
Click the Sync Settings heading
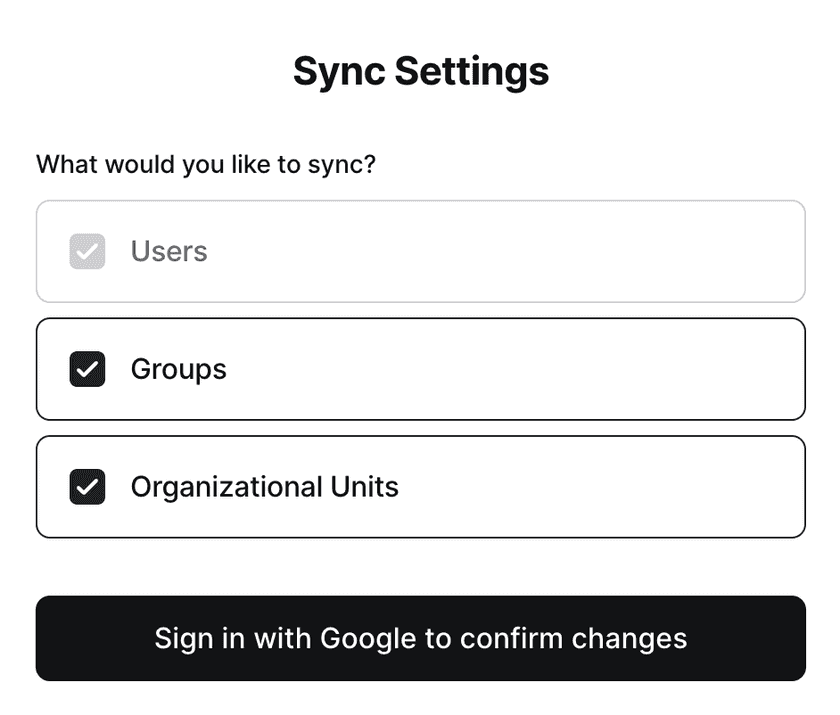(x=420, y=71)
